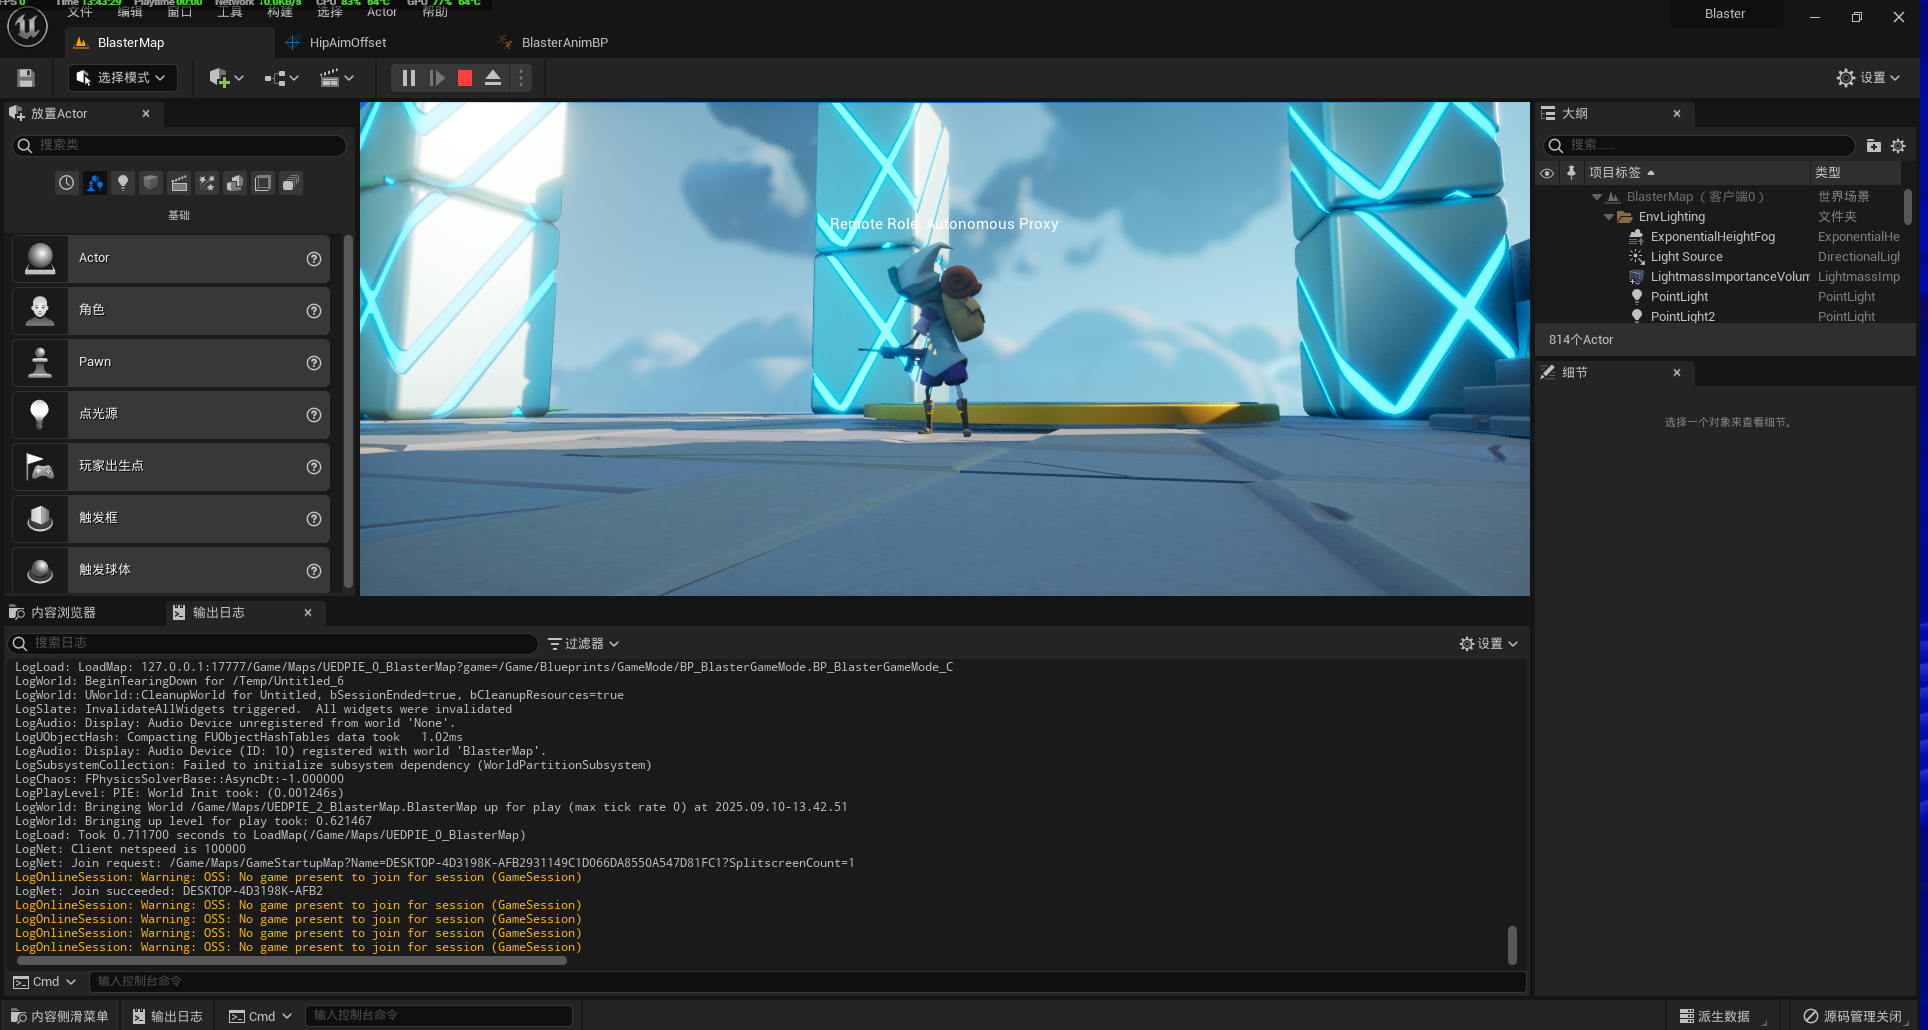The image size is (1928, 1030).
Task: Select the Shapes cube category filter
Action: click(x=151, y=183)
